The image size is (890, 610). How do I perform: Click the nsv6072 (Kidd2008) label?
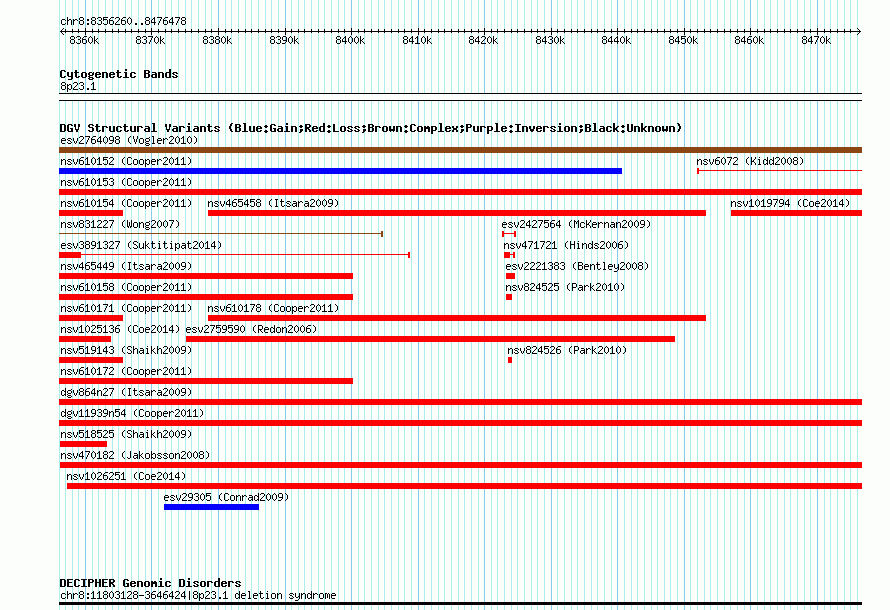[x=750, y=161]
